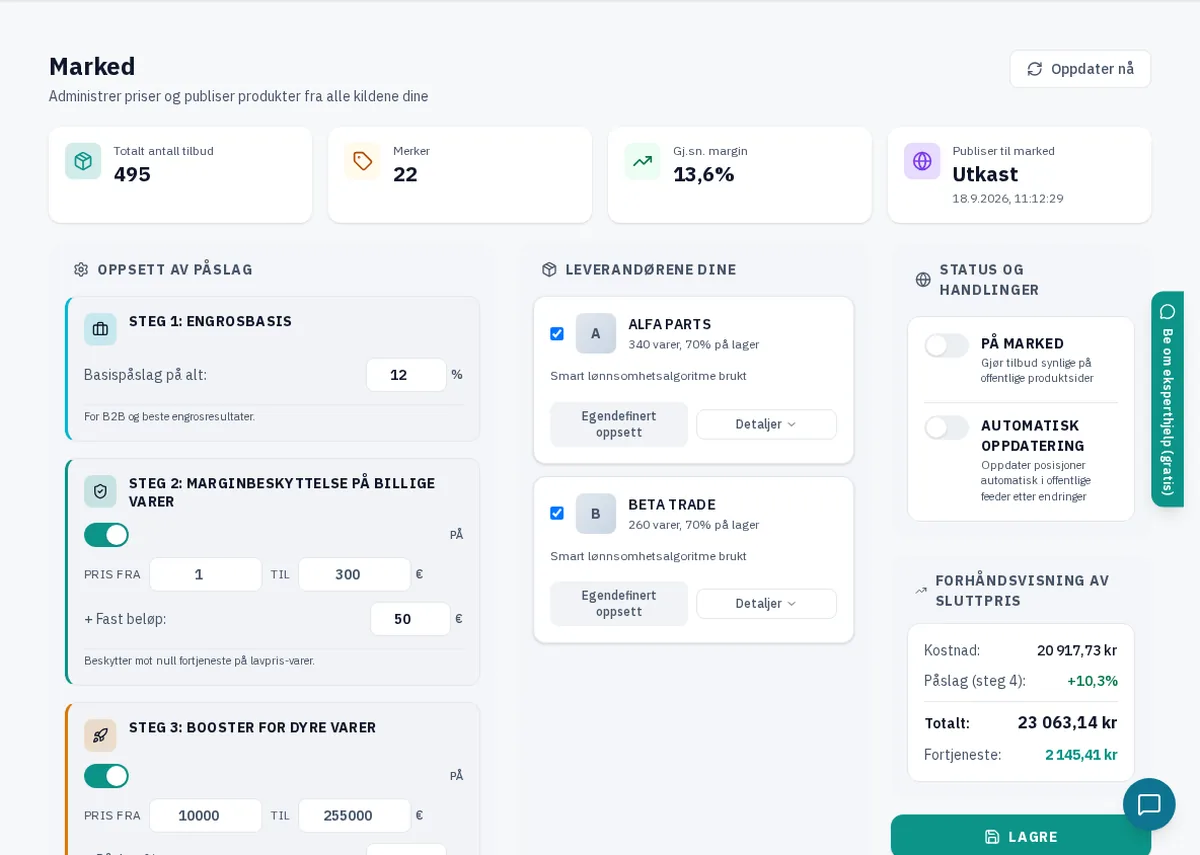Click the briefcase icon for Steg 1 Engrosbasis
The width and height of the screenshot is (1200, 855).
pos(100,329)
